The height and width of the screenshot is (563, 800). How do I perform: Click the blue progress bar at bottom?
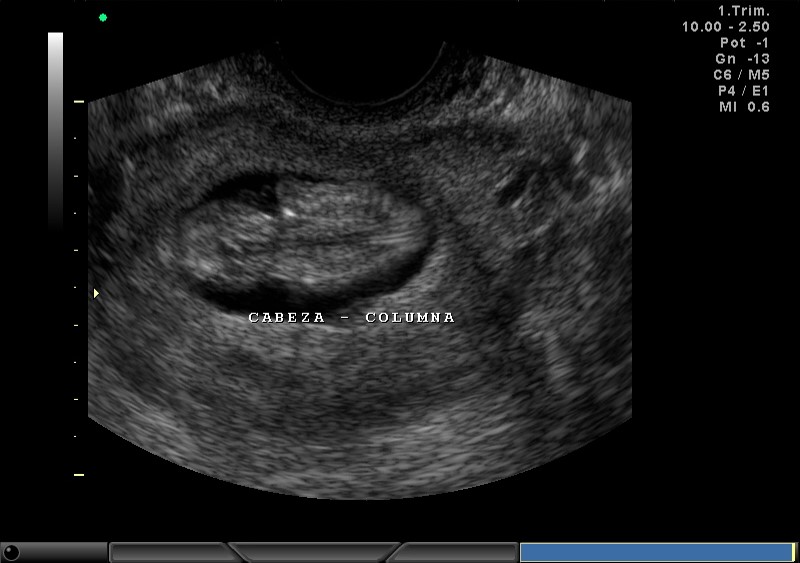pyautogui.click(x=655, y=552)
